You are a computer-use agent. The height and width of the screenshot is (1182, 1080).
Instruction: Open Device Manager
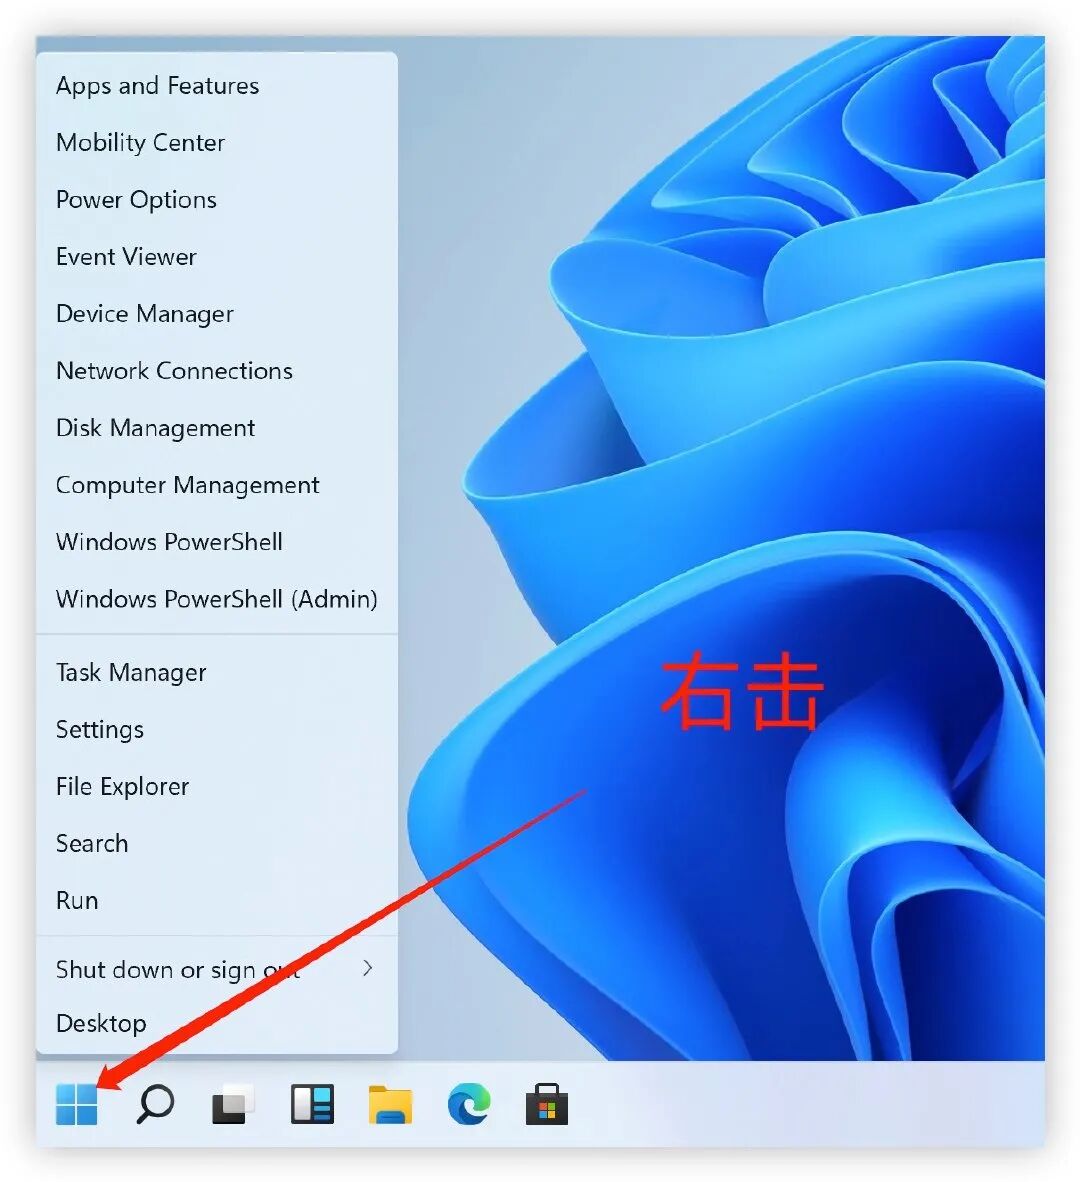[144, 313]
